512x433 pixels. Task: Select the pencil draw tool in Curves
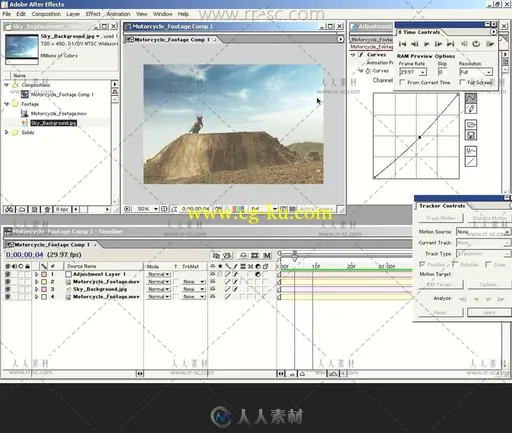[x=471, y=109]
